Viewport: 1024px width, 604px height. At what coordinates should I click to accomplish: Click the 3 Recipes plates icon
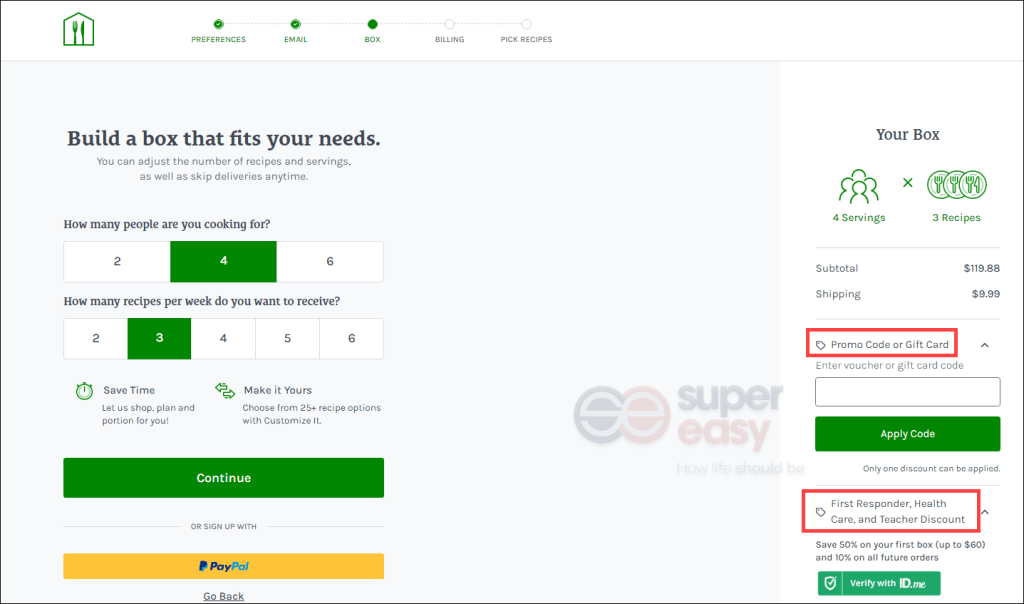pyautogui.click(x=956, y=185)
